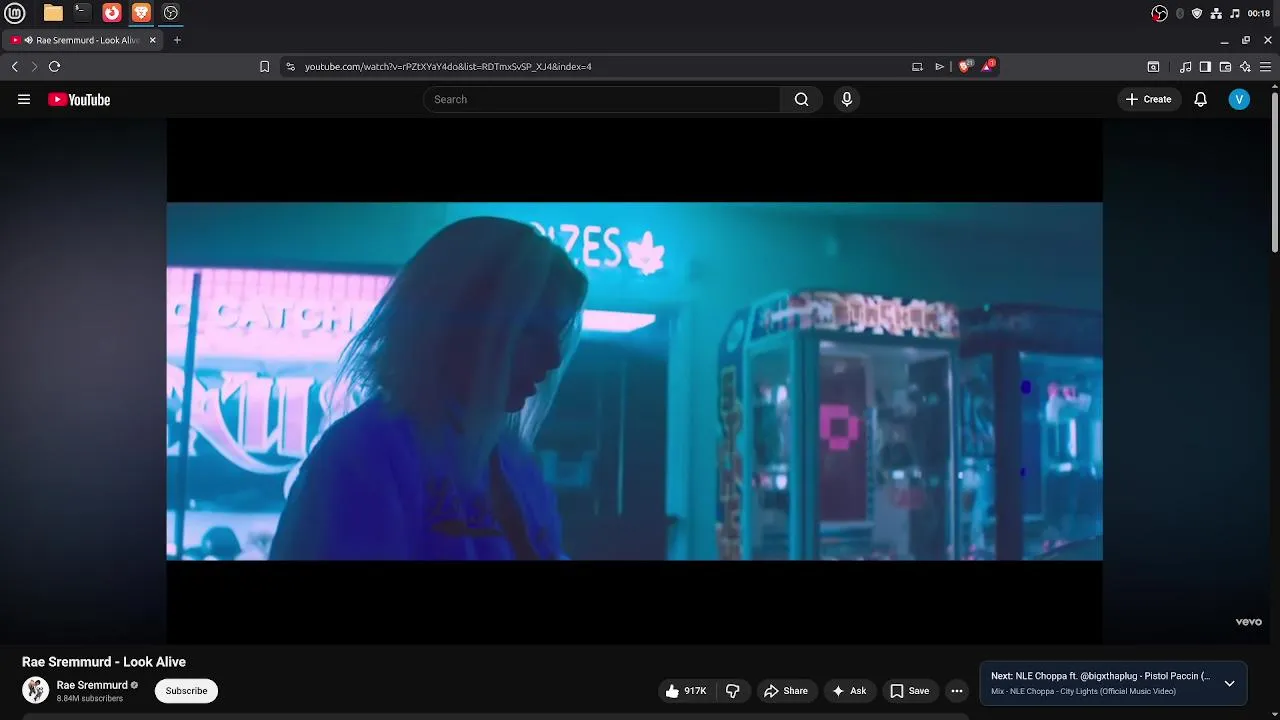Viewport: 1280px width, 720px height.
Task: Open more actions three-dot menu
Action: coord(957,691)
